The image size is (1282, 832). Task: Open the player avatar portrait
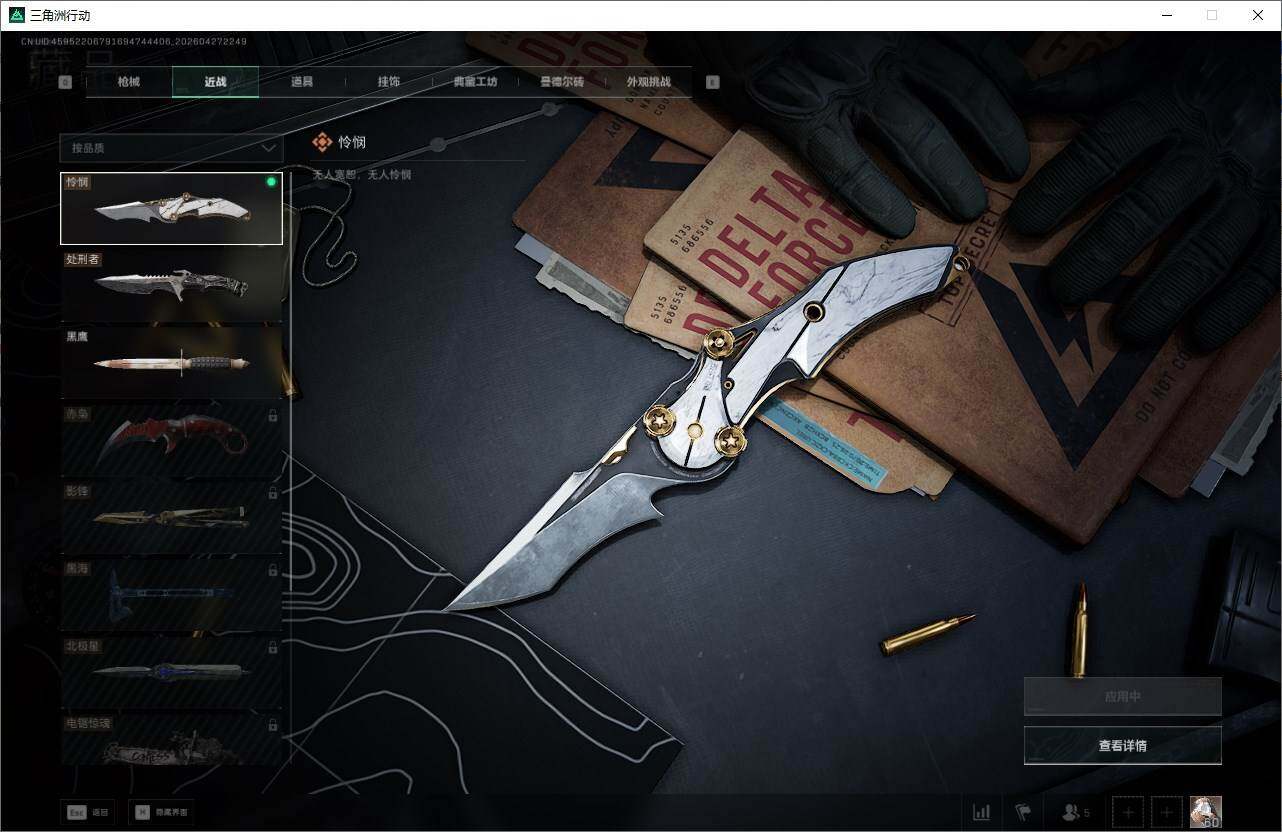pyautogui.click(x=1205, y=812)
